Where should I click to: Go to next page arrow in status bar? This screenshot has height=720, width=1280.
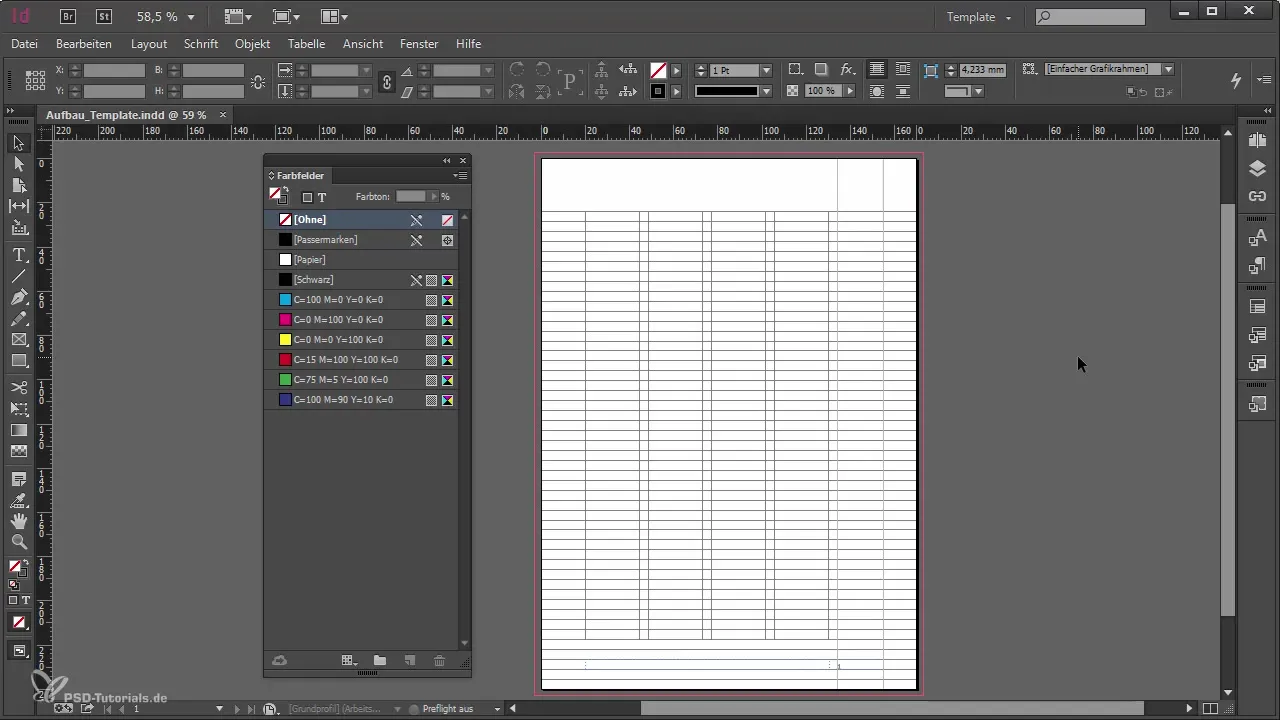(x=237, y=709)
